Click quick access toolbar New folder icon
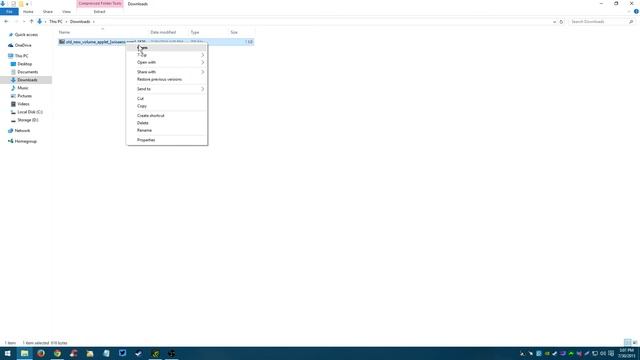 [x=21, y=4]
